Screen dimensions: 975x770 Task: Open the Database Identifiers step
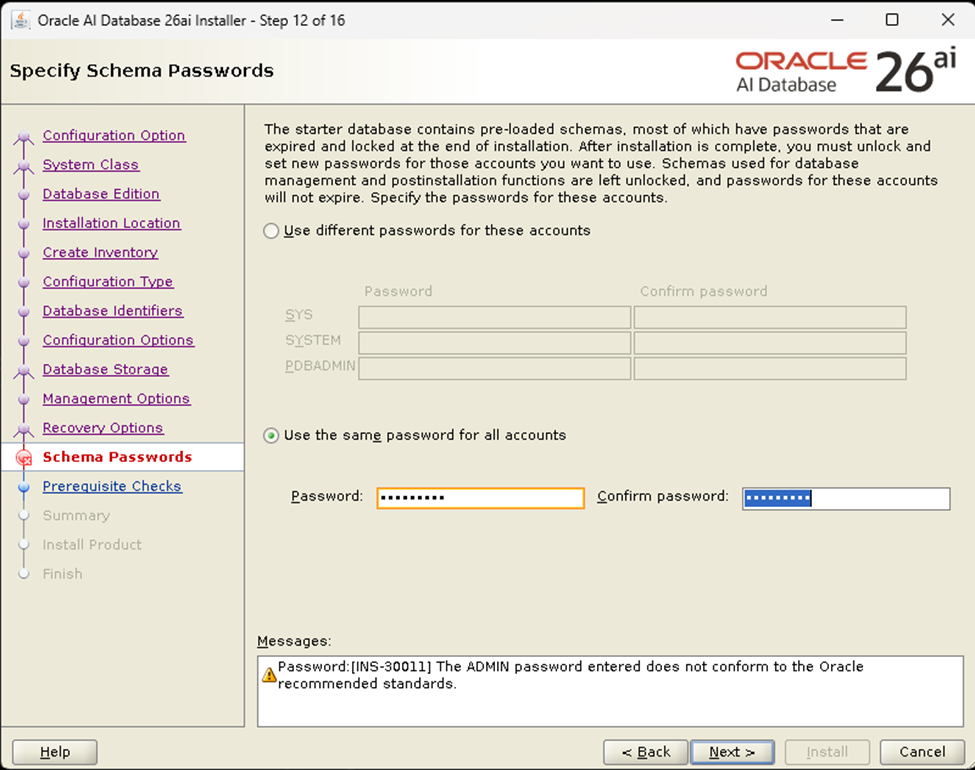click(113, 310)
